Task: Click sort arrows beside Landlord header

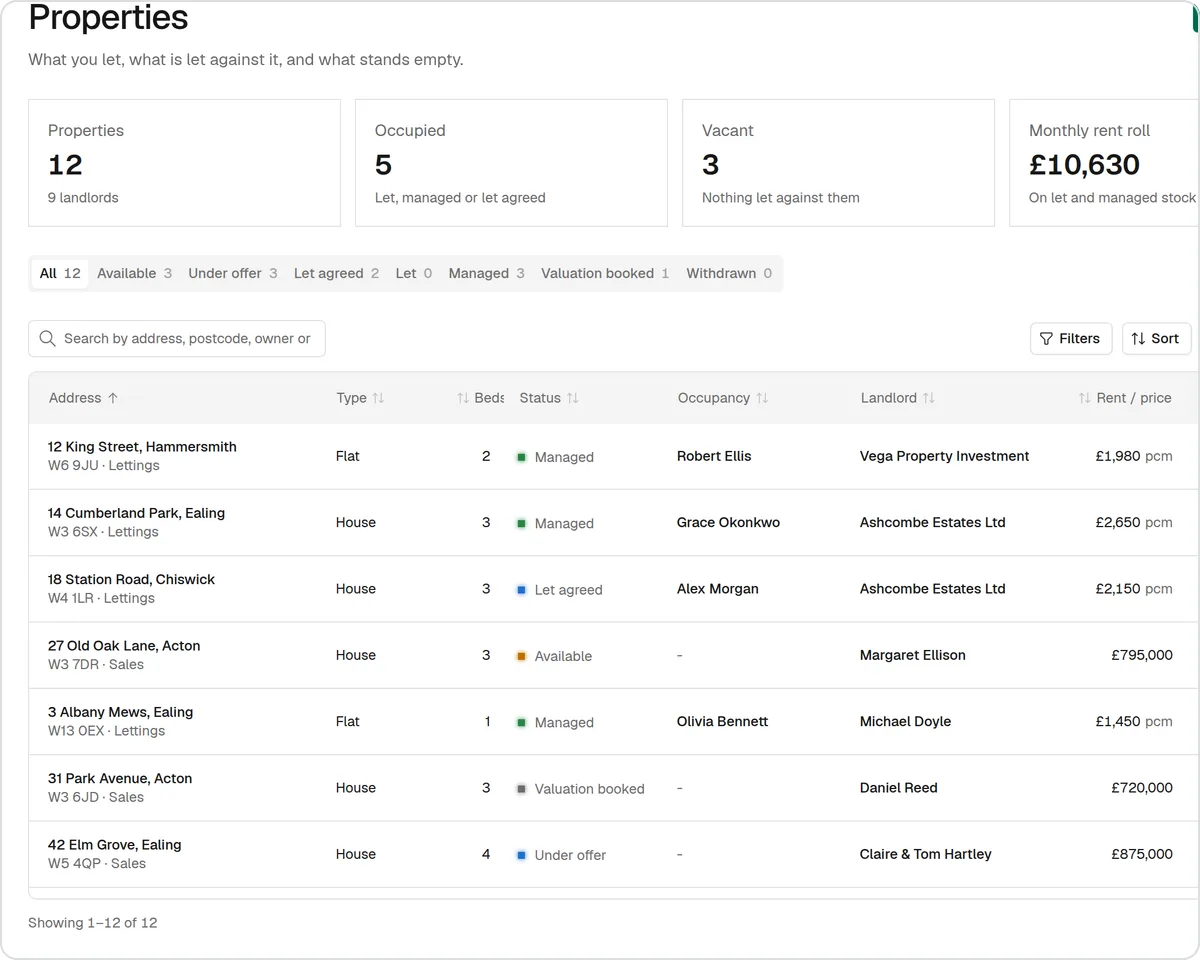Action: tap(928, 398)
